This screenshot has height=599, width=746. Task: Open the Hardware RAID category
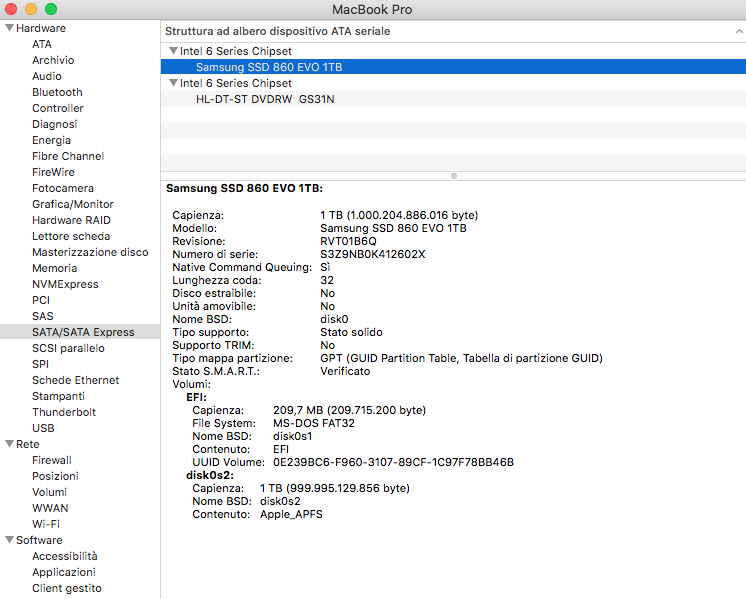click(x=71, y=220)
